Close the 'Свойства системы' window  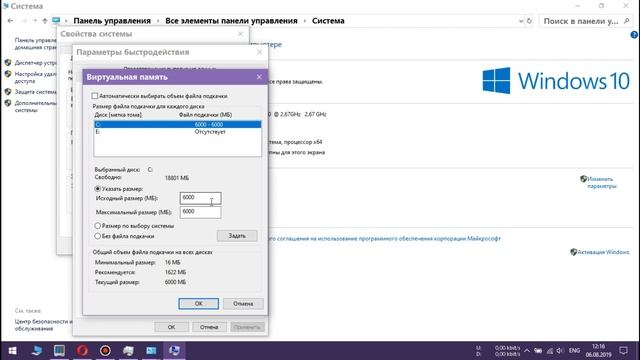click(x=240, y=34)
